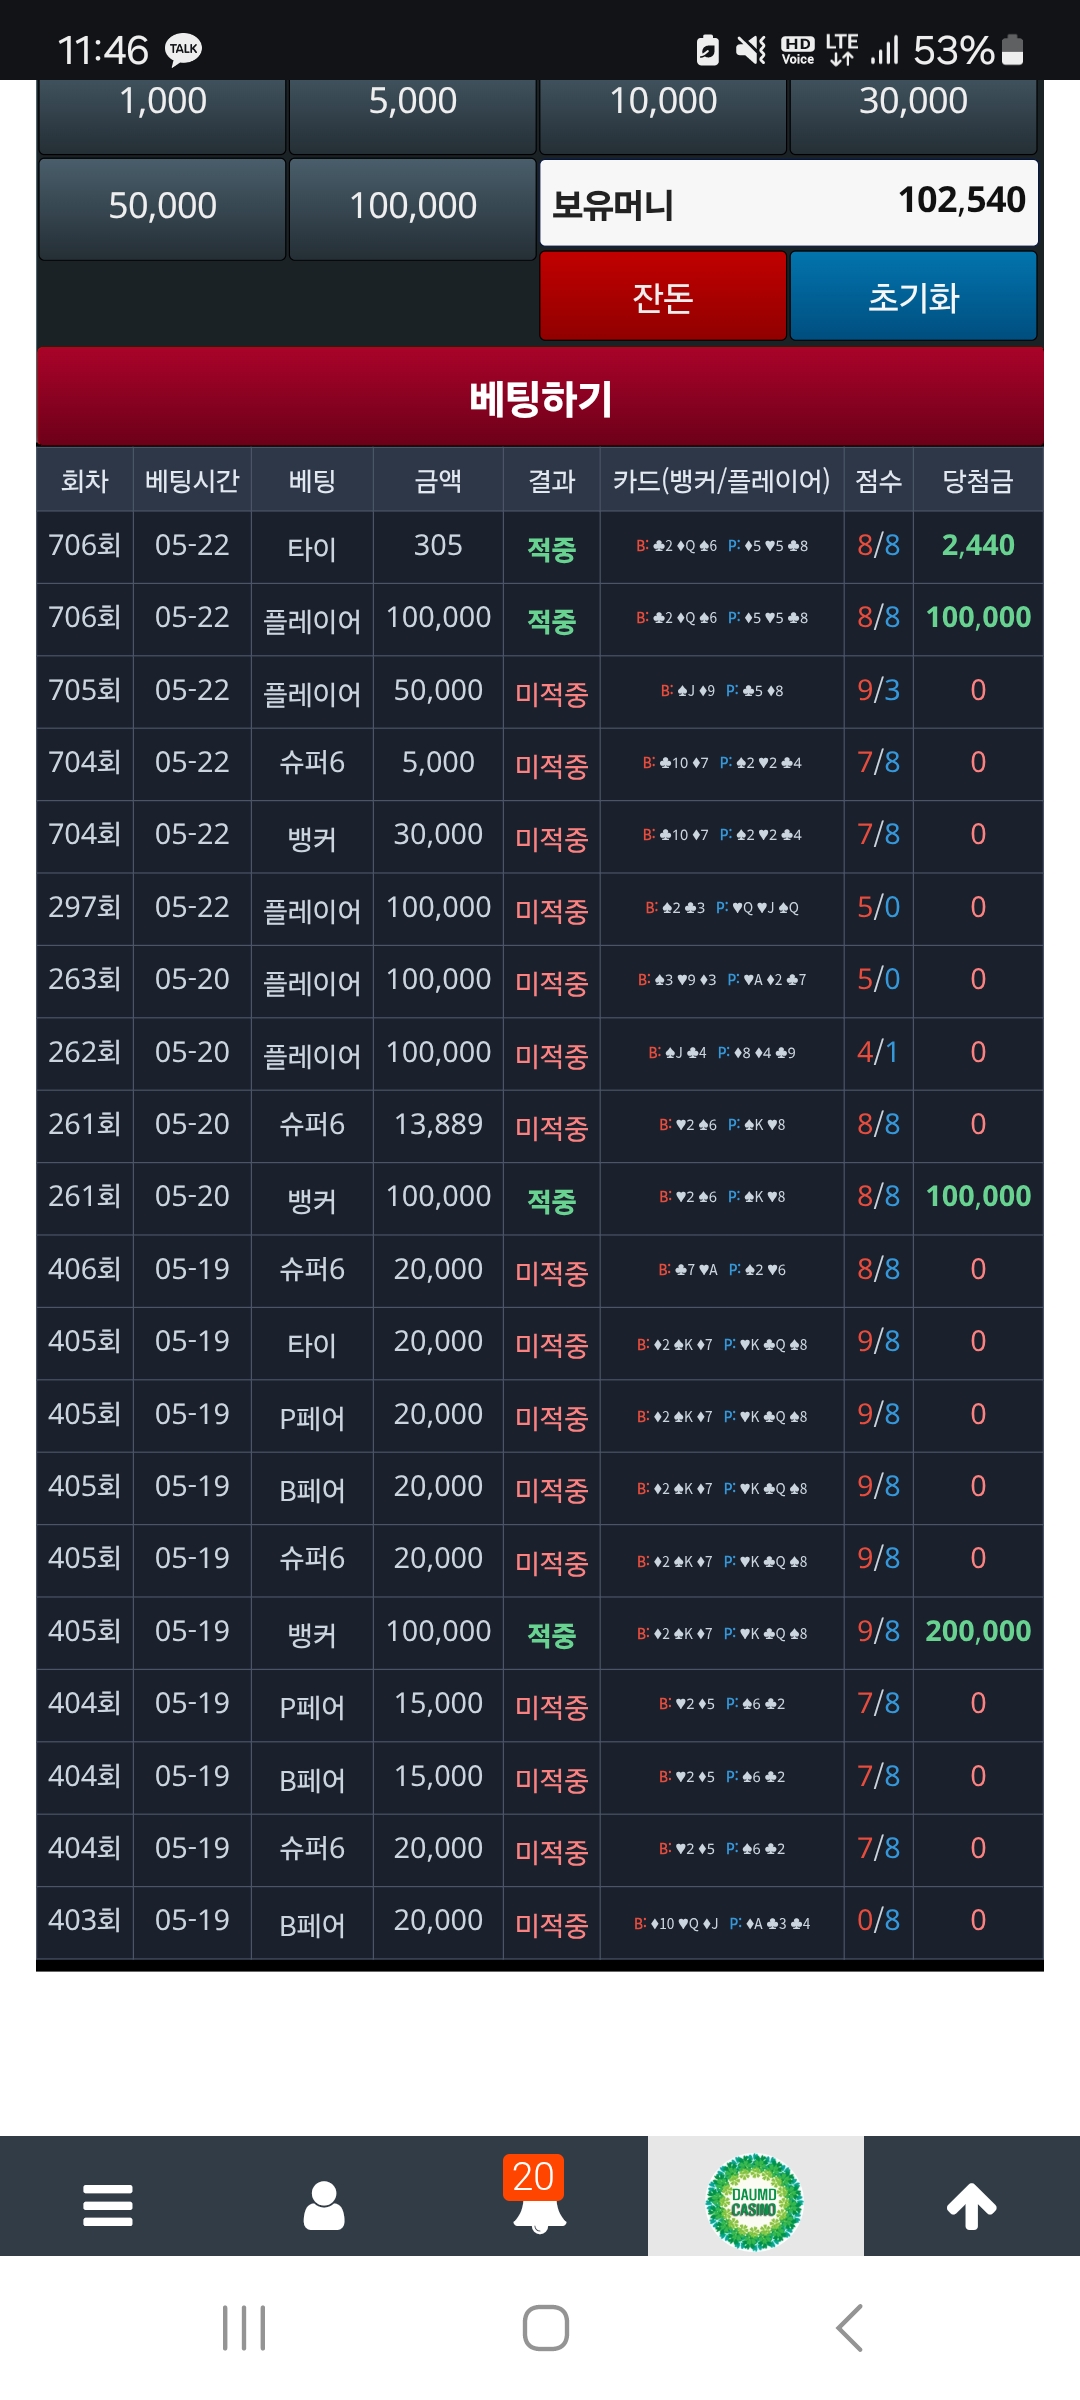Tap the 금액 column header

pos(438,480)
